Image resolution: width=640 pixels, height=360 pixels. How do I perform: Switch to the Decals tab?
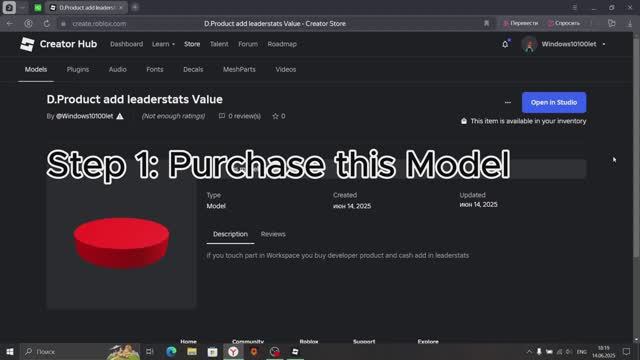point(193,69)
